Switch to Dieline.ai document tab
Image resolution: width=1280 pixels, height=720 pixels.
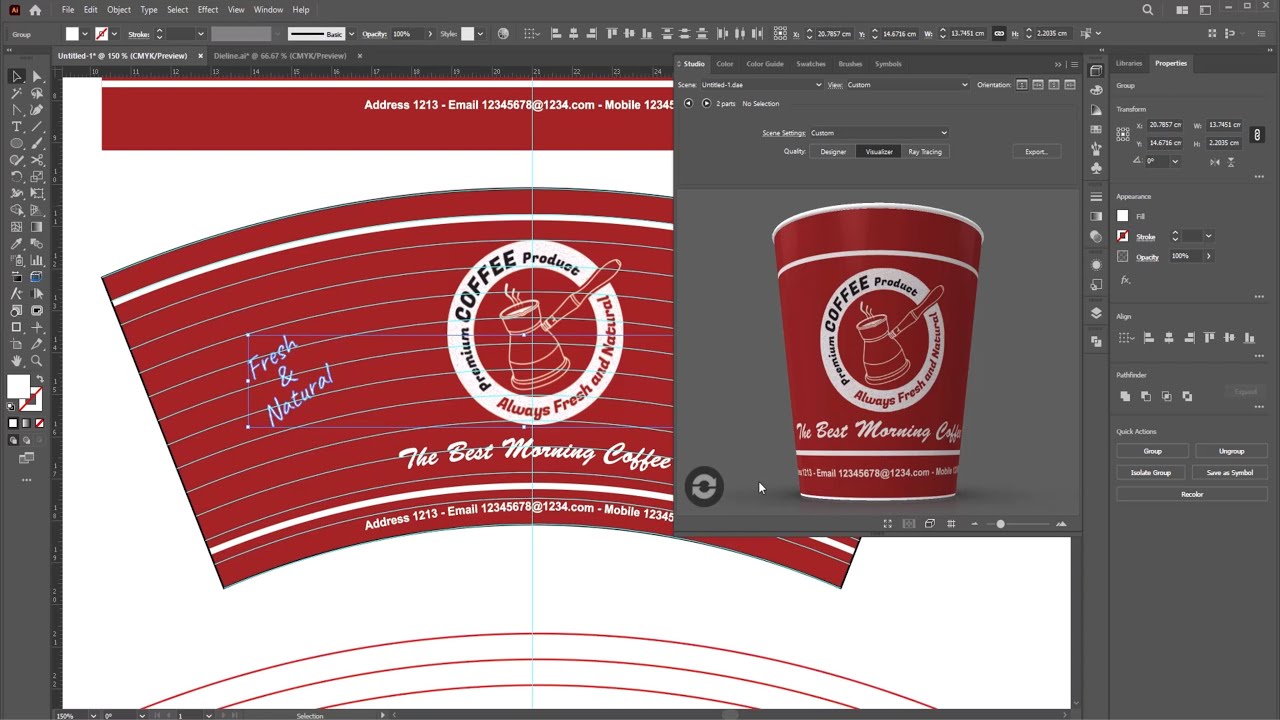click(x=279, y=56)
